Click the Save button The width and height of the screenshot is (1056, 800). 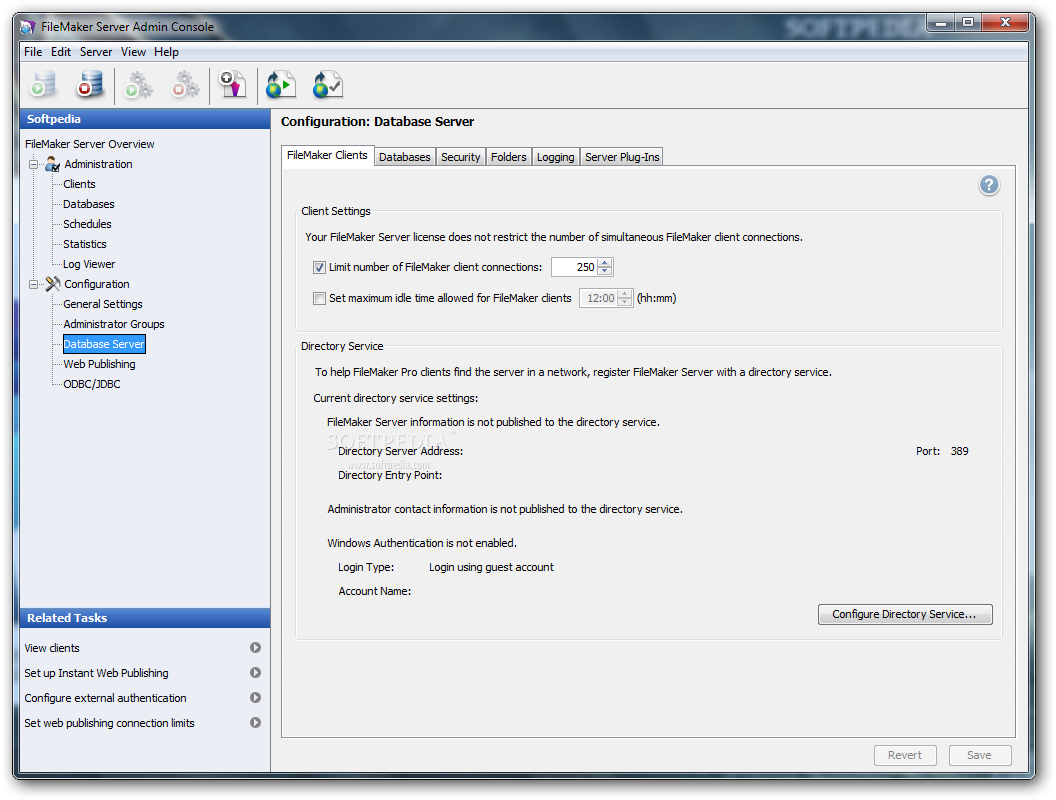(x=979, y=755)
